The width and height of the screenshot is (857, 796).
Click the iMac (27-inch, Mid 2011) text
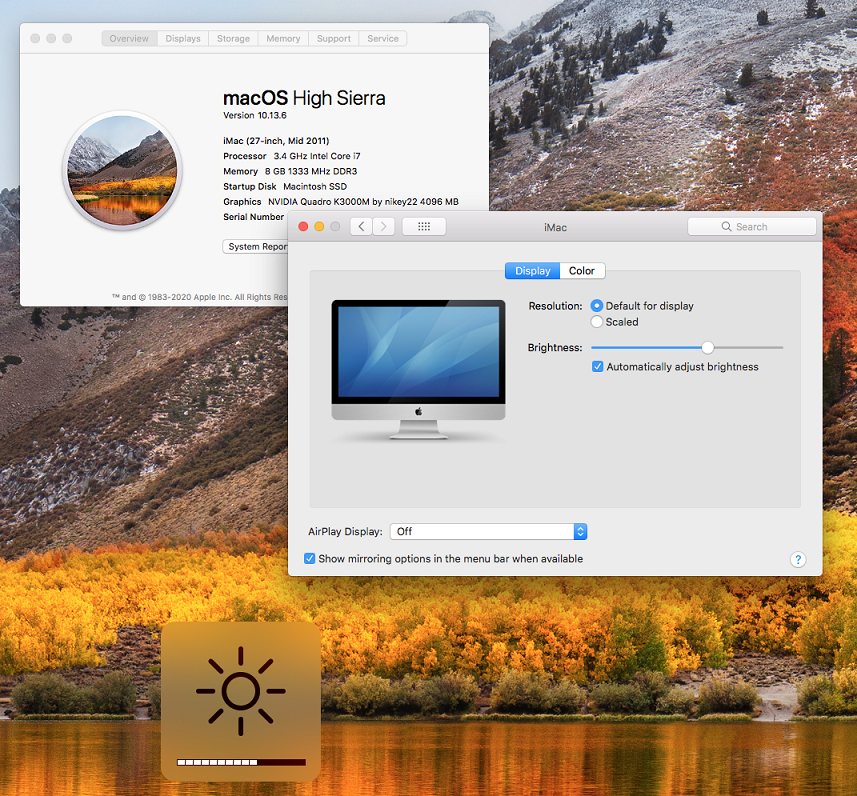coord(276,141)
